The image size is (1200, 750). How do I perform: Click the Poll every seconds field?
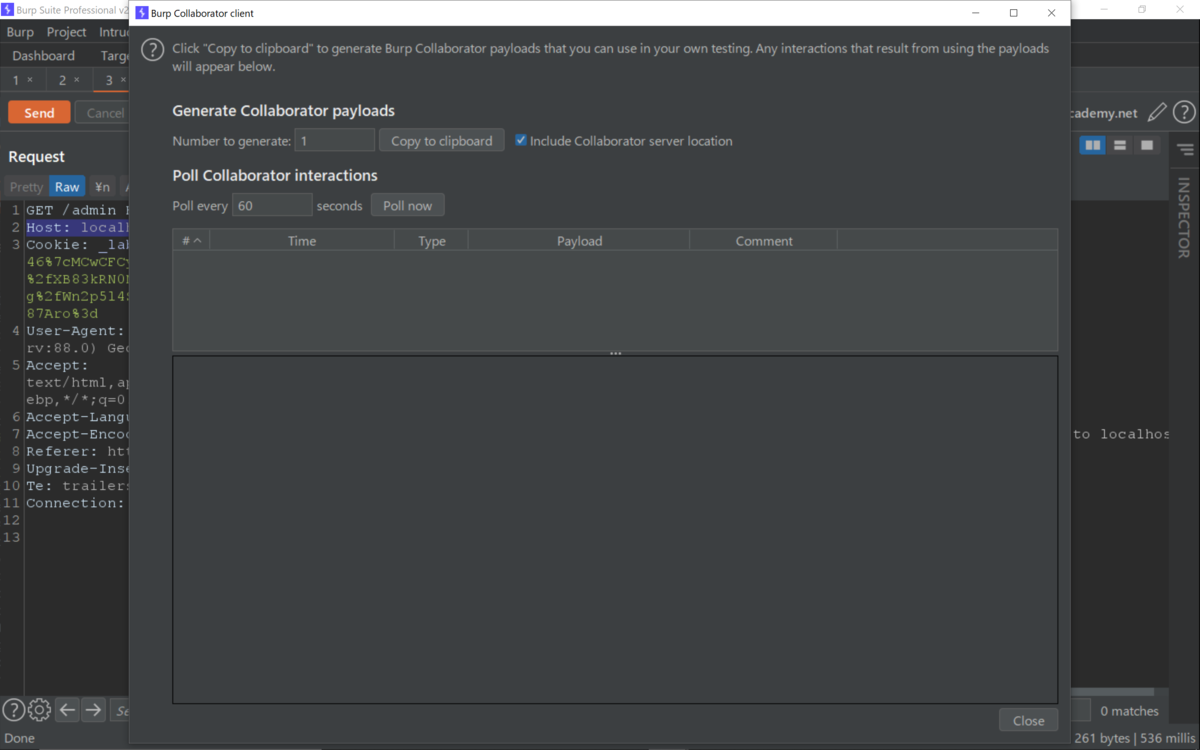click(x=272, y=205)
